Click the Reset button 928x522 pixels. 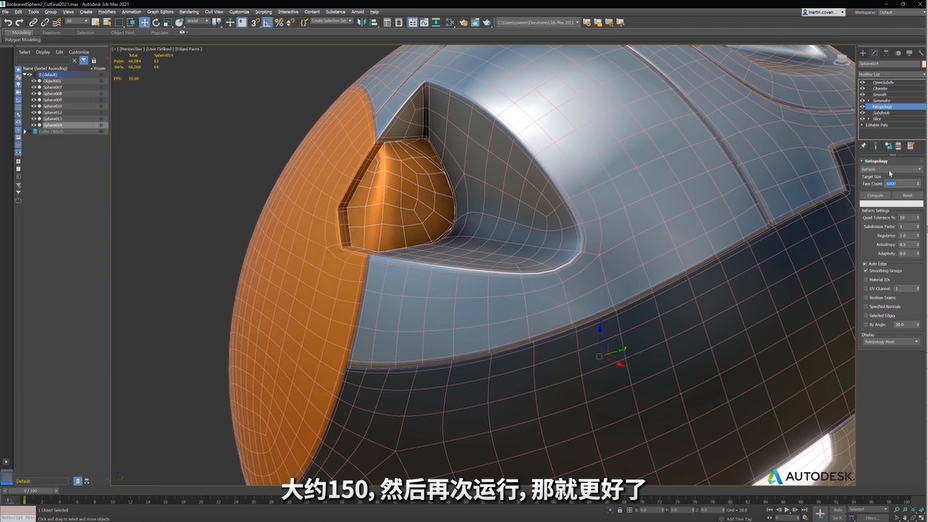point(907,195)
